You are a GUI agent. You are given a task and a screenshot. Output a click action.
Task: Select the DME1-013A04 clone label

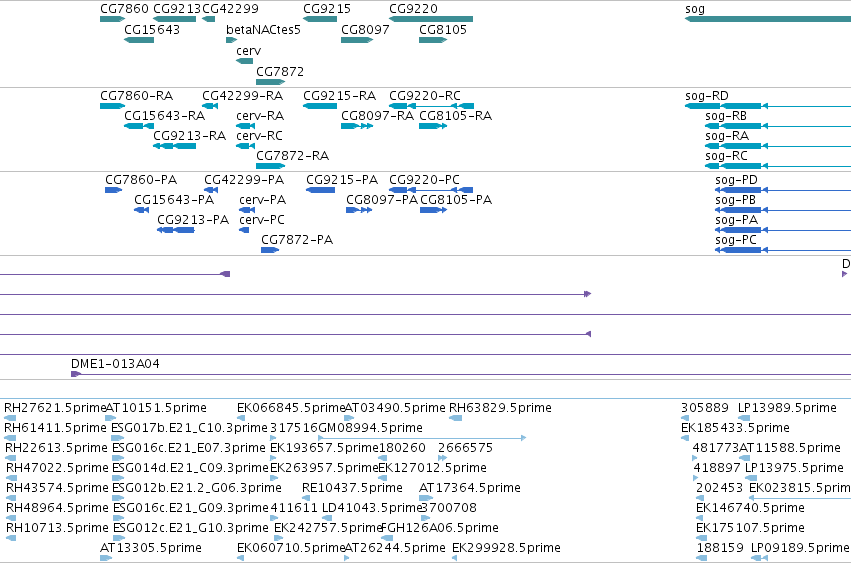[116, 364]
